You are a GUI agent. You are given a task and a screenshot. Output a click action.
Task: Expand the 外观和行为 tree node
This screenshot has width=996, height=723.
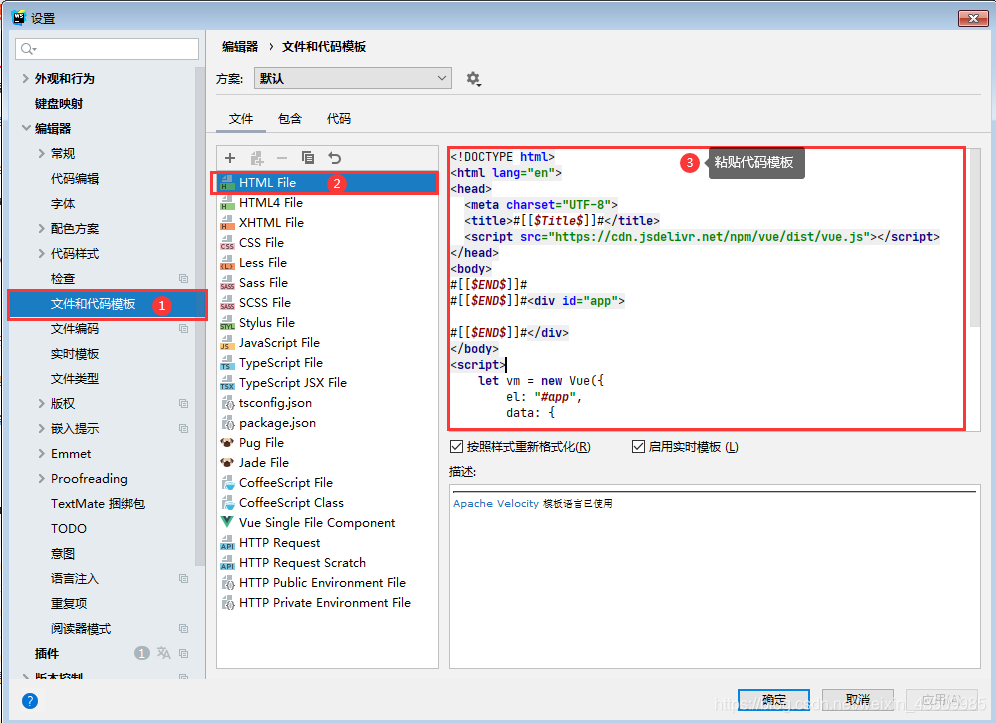click(x=25, y=78)
